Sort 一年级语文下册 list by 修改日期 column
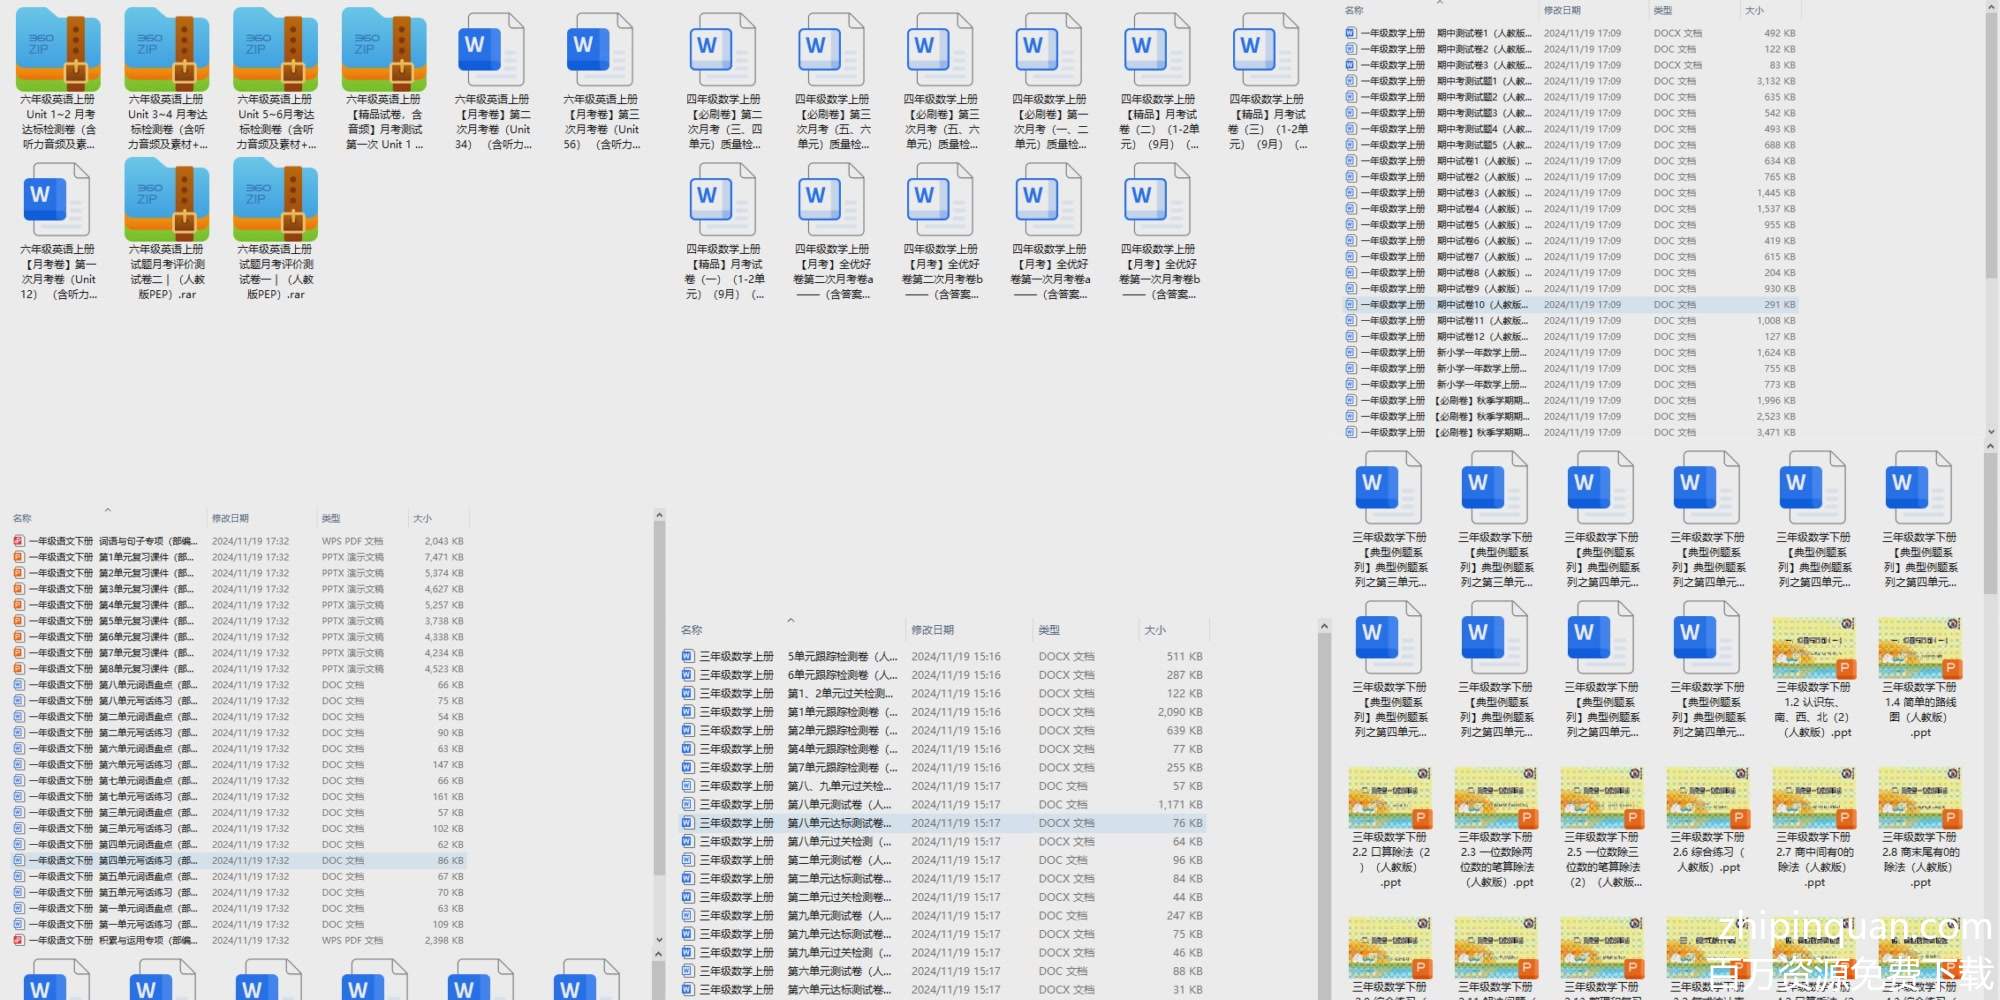 click(x=230, y=518)
